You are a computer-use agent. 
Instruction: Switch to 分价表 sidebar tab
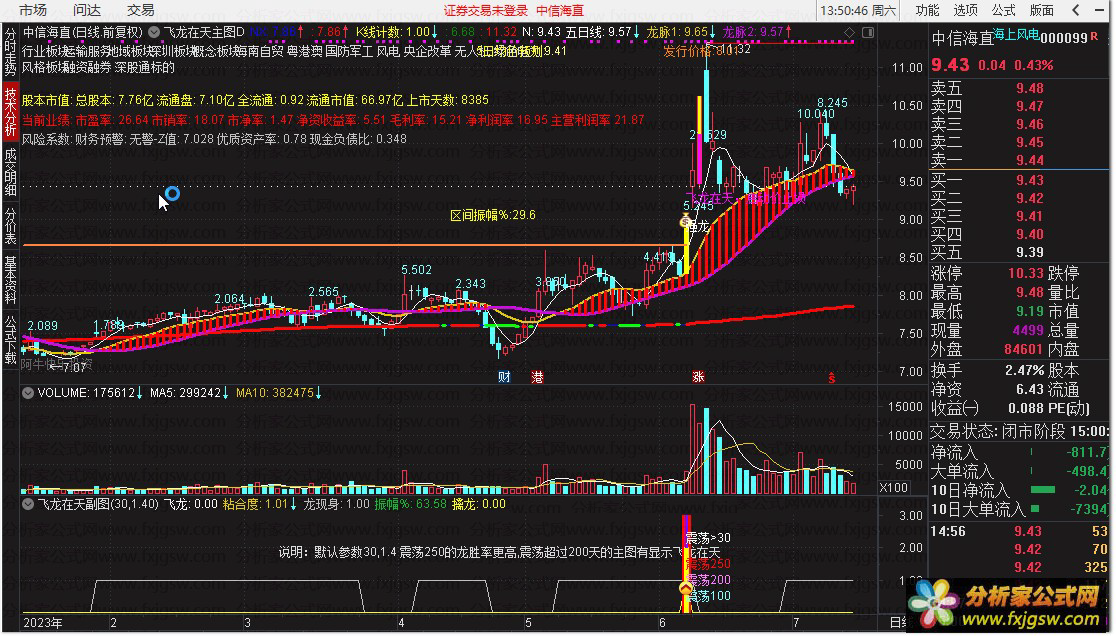pyautogui.click(x=10, y=226)
